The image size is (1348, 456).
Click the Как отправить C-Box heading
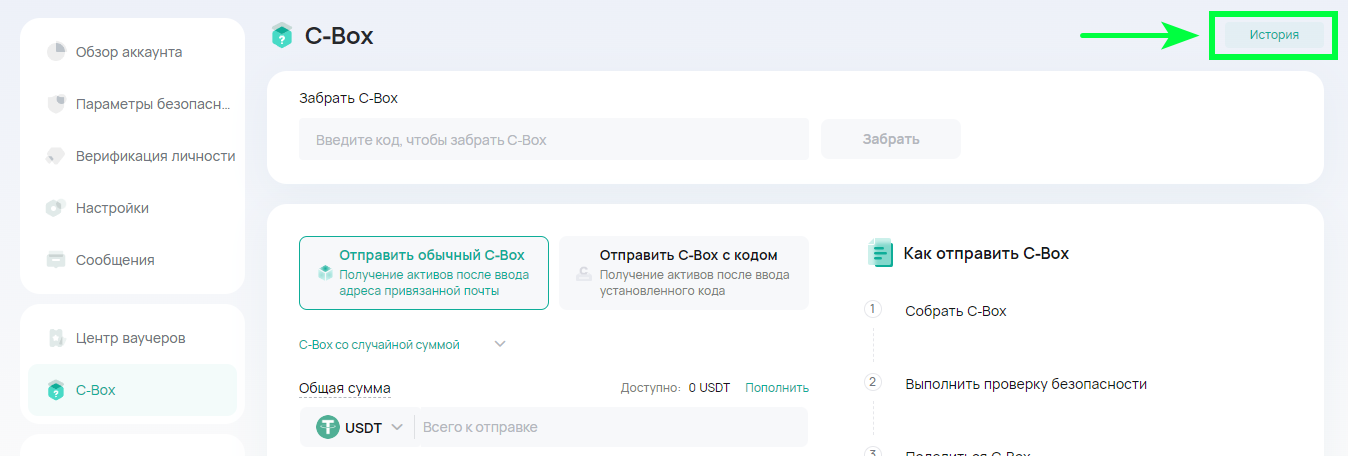(986, 254)
